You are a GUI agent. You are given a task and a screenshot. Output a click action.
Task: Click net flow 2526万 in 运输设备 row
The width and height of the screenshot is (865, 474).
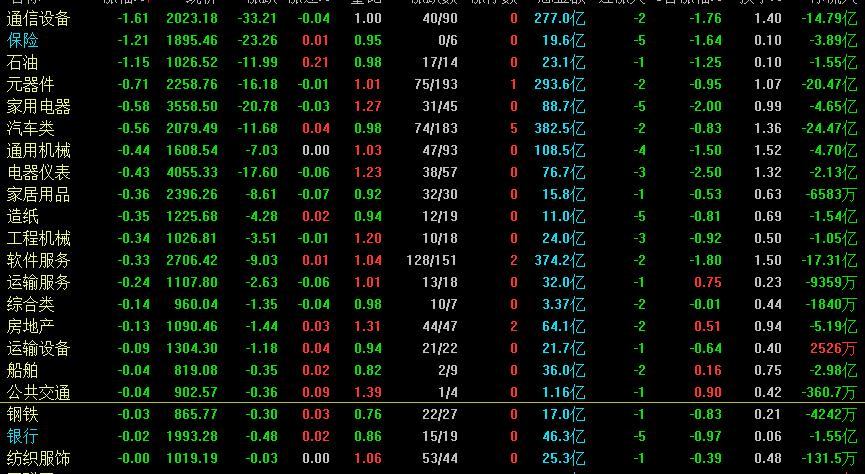pyautogui.click(x=834, y=348)
